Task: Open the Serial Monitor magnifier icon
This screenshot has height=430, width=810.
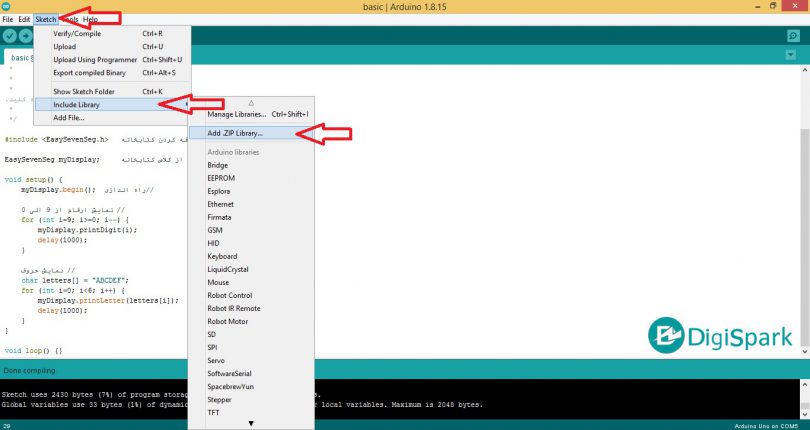Action: pyautogui.click(x=793, y=36)
